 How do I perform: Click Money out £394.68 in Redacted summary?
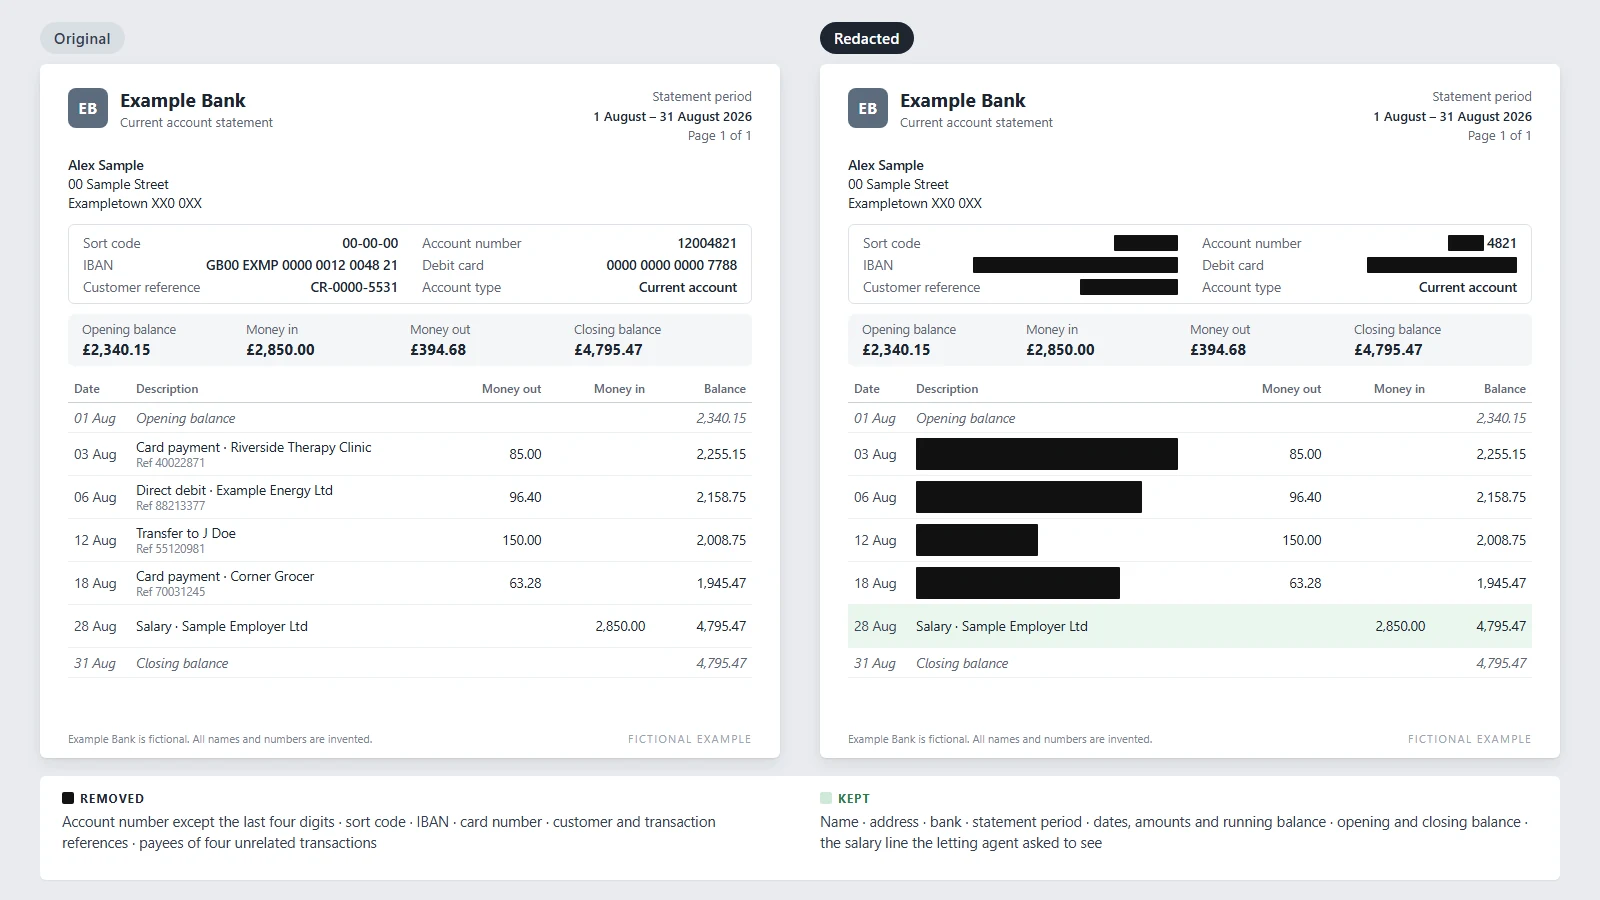(1218, 340)
